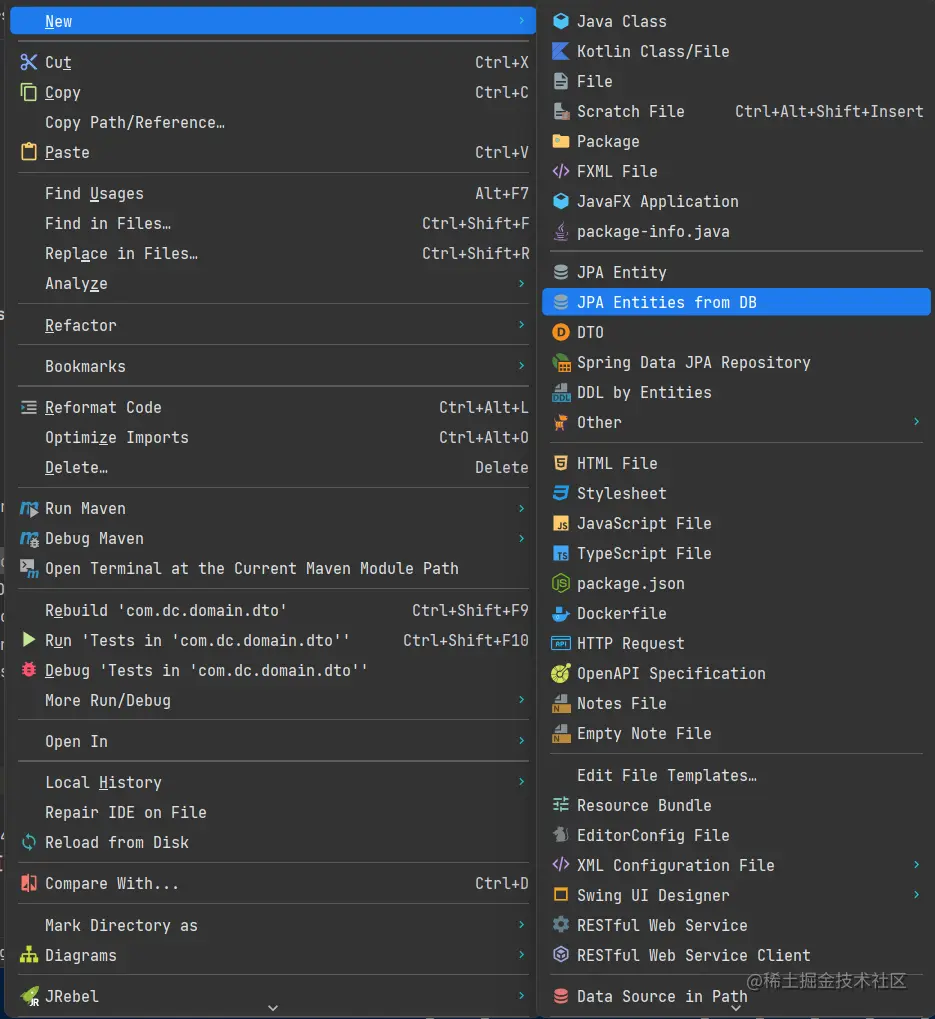Click the JPA Entity icon
The width and height of the screenshot is (935, 1019).
point(560,272)
